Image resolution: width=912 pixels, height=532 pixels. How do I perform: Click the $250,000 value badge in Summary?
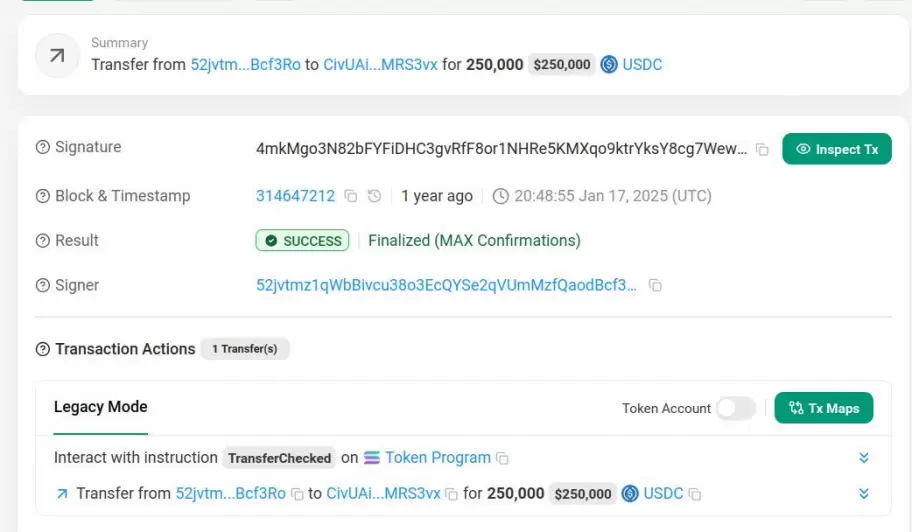(x=562, y=65)
